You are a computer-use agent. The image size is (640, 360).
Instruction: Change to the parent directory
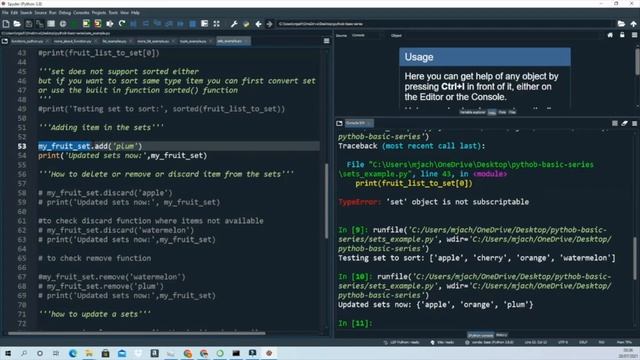coord(633,24)
